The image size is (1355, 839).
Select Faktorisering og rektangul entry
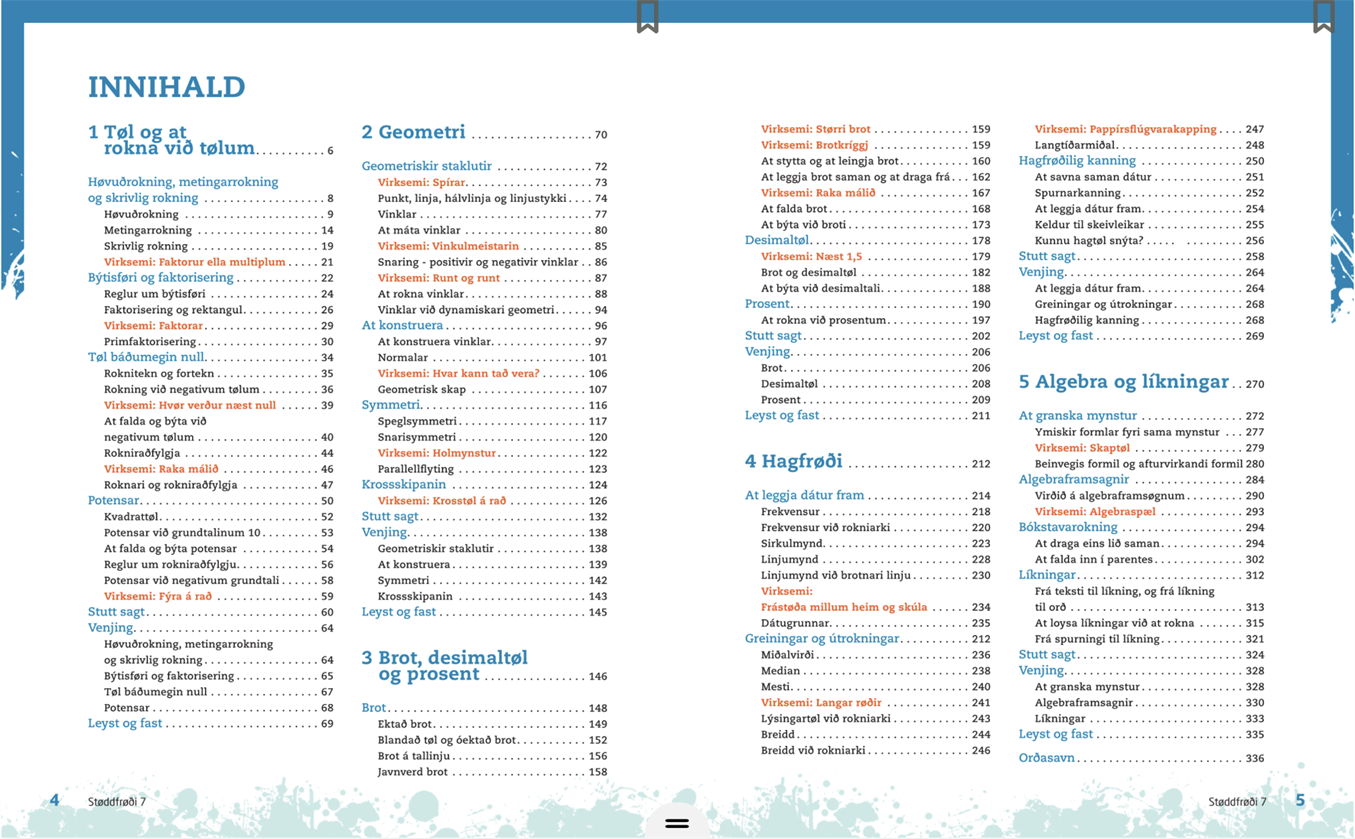tap(219, 310)
